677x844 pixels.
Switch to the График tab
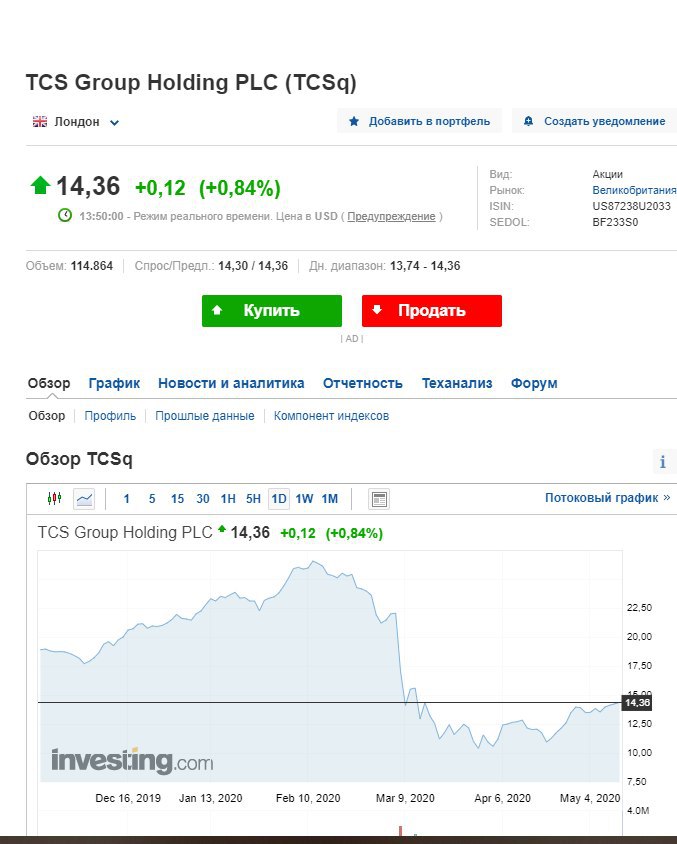(114, 383)
